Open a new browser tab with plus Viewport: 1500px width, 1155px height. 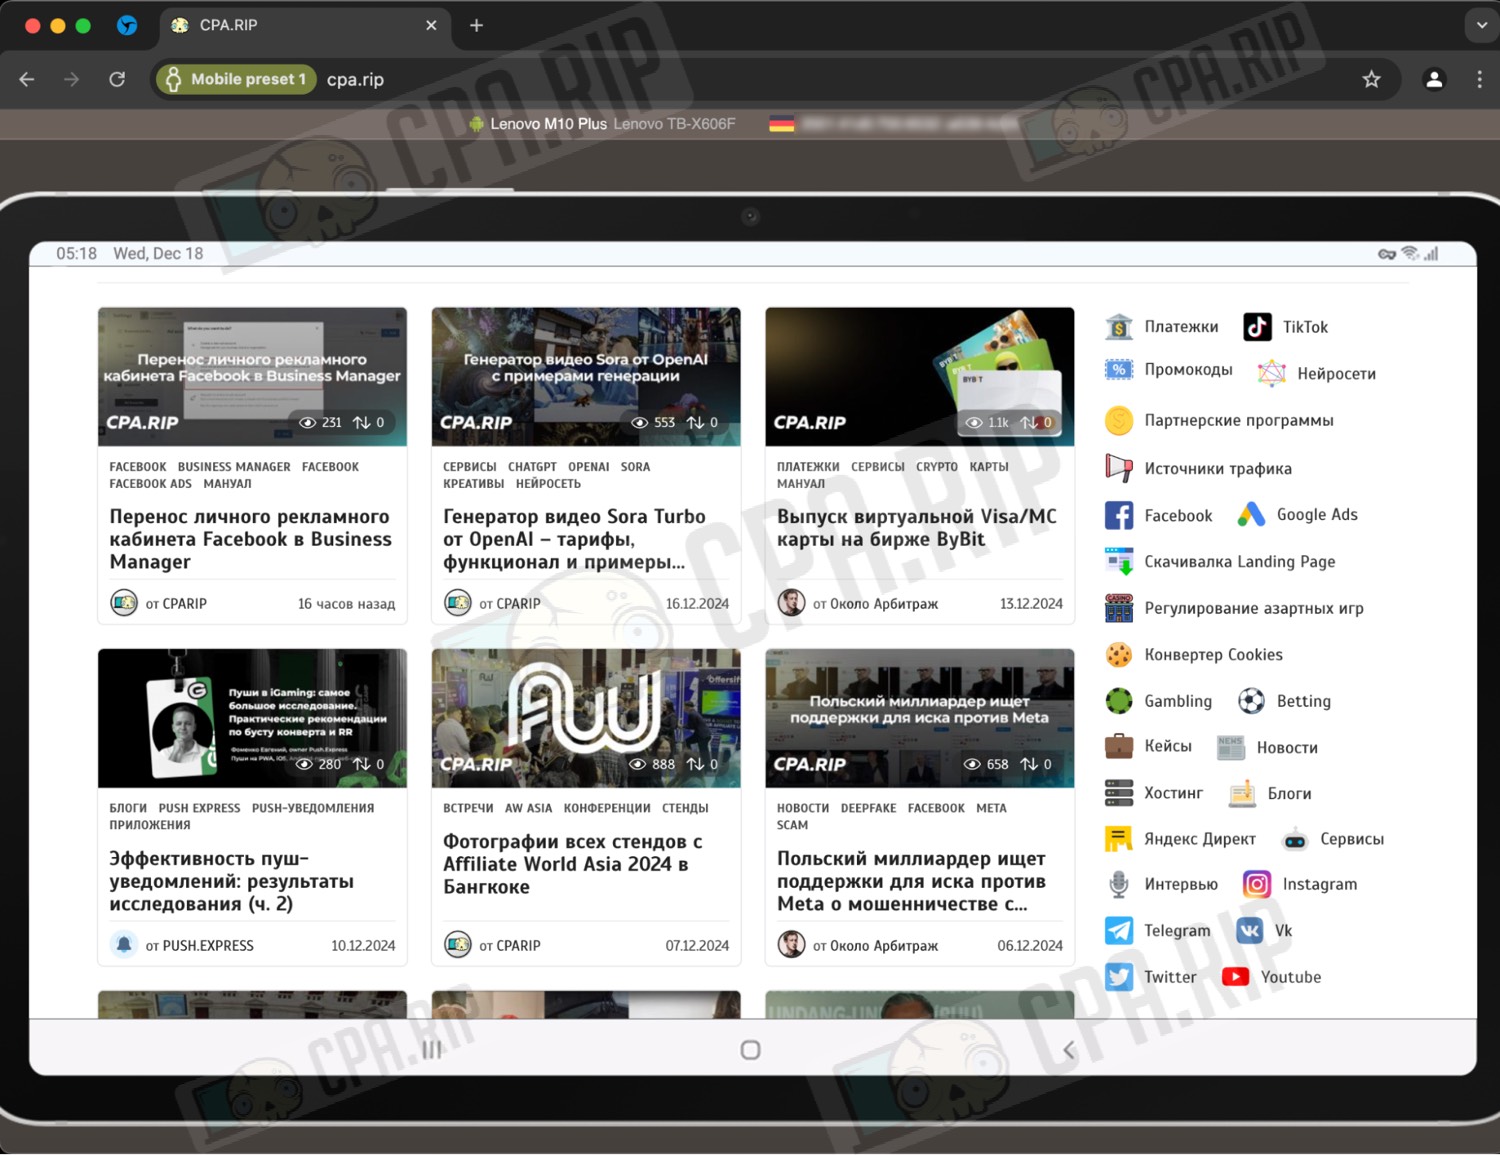tap(477, 25)
